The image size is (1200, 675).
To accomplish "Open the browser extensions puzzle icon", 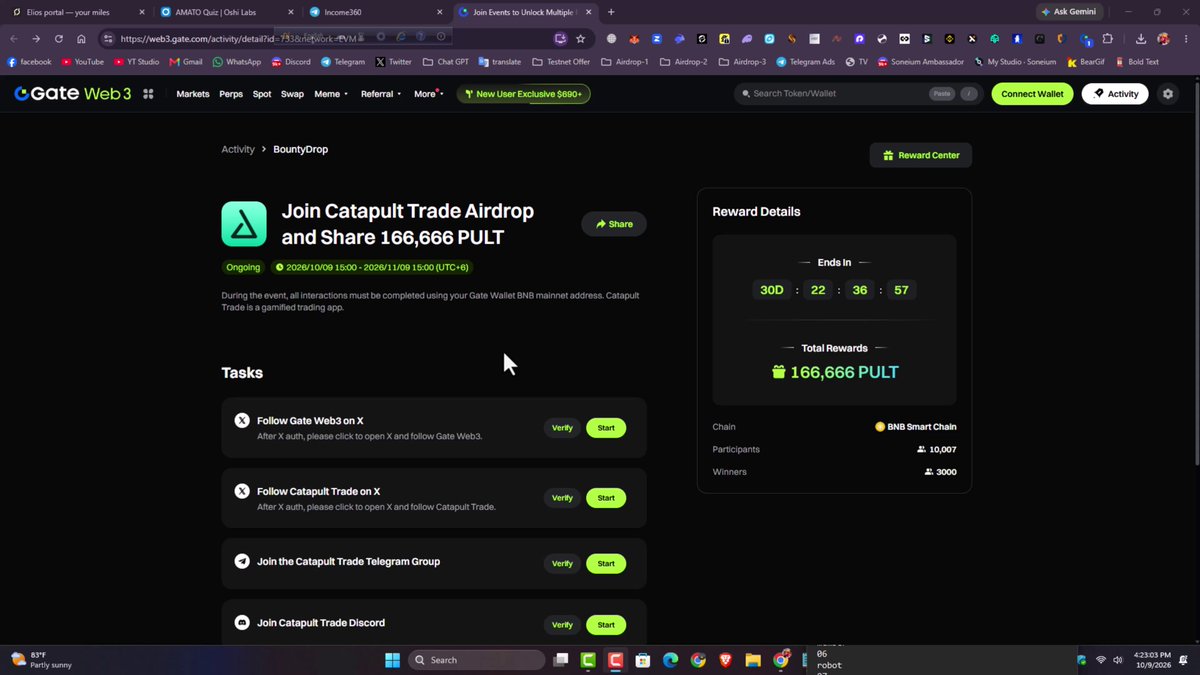I will click(1107, 39).
